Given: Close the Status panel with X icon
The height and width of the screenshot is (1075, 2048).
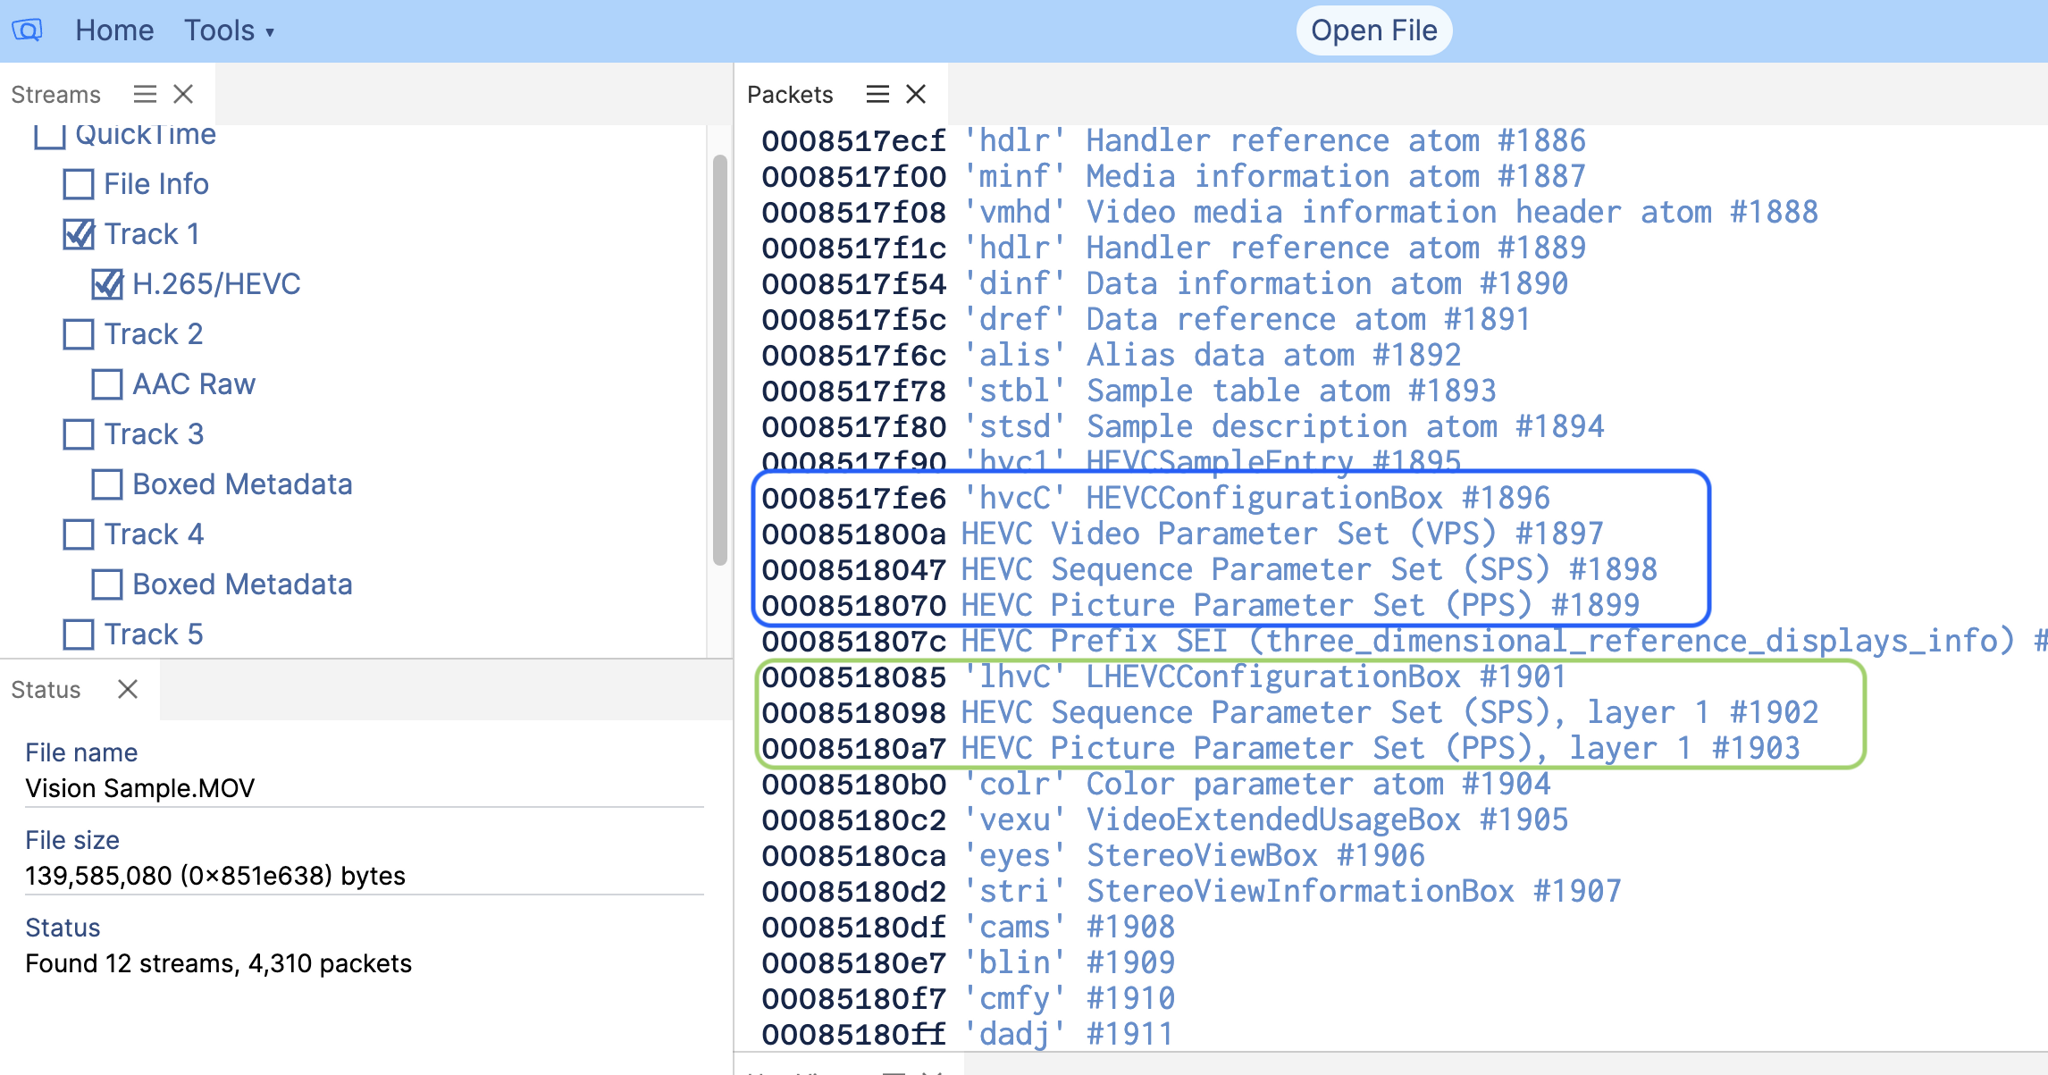Looking at the screenshot, I should (127, 689).
